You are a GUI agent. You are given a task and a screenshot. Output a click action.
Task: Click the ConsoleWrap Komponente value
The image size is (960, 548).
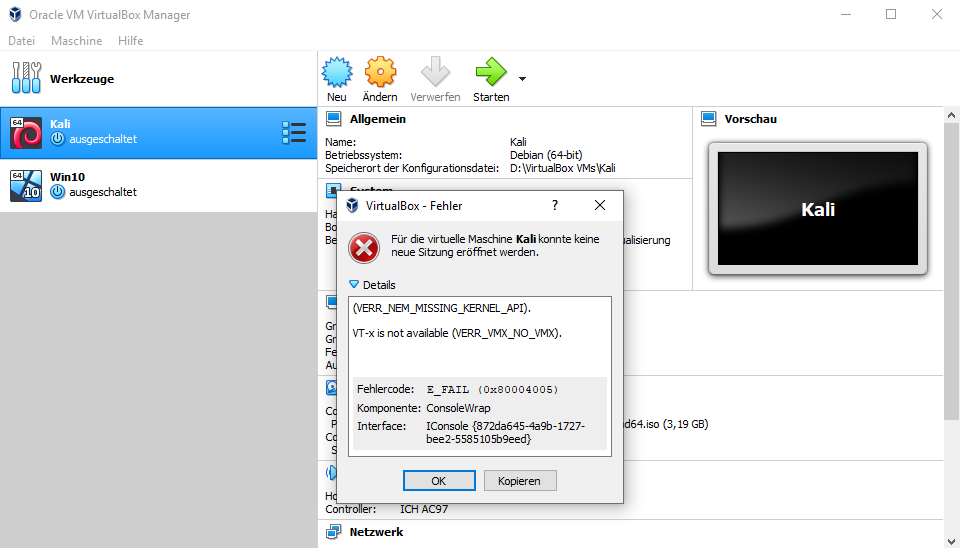(x=458, y=408)
